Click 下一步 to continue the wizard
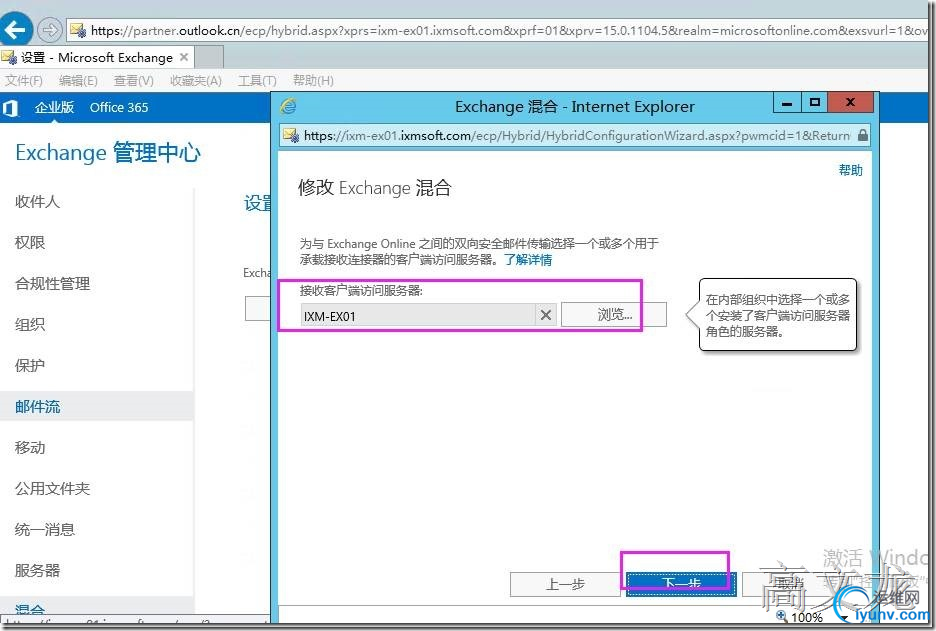936x631 pixels. coord(681,584)
